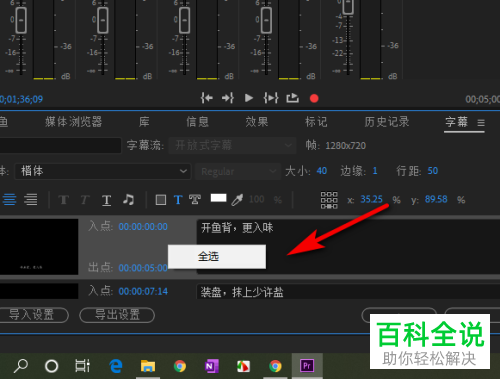Click the Go to In point transport icon
This screenshot has width=500, height=379.
pos(207,98)
